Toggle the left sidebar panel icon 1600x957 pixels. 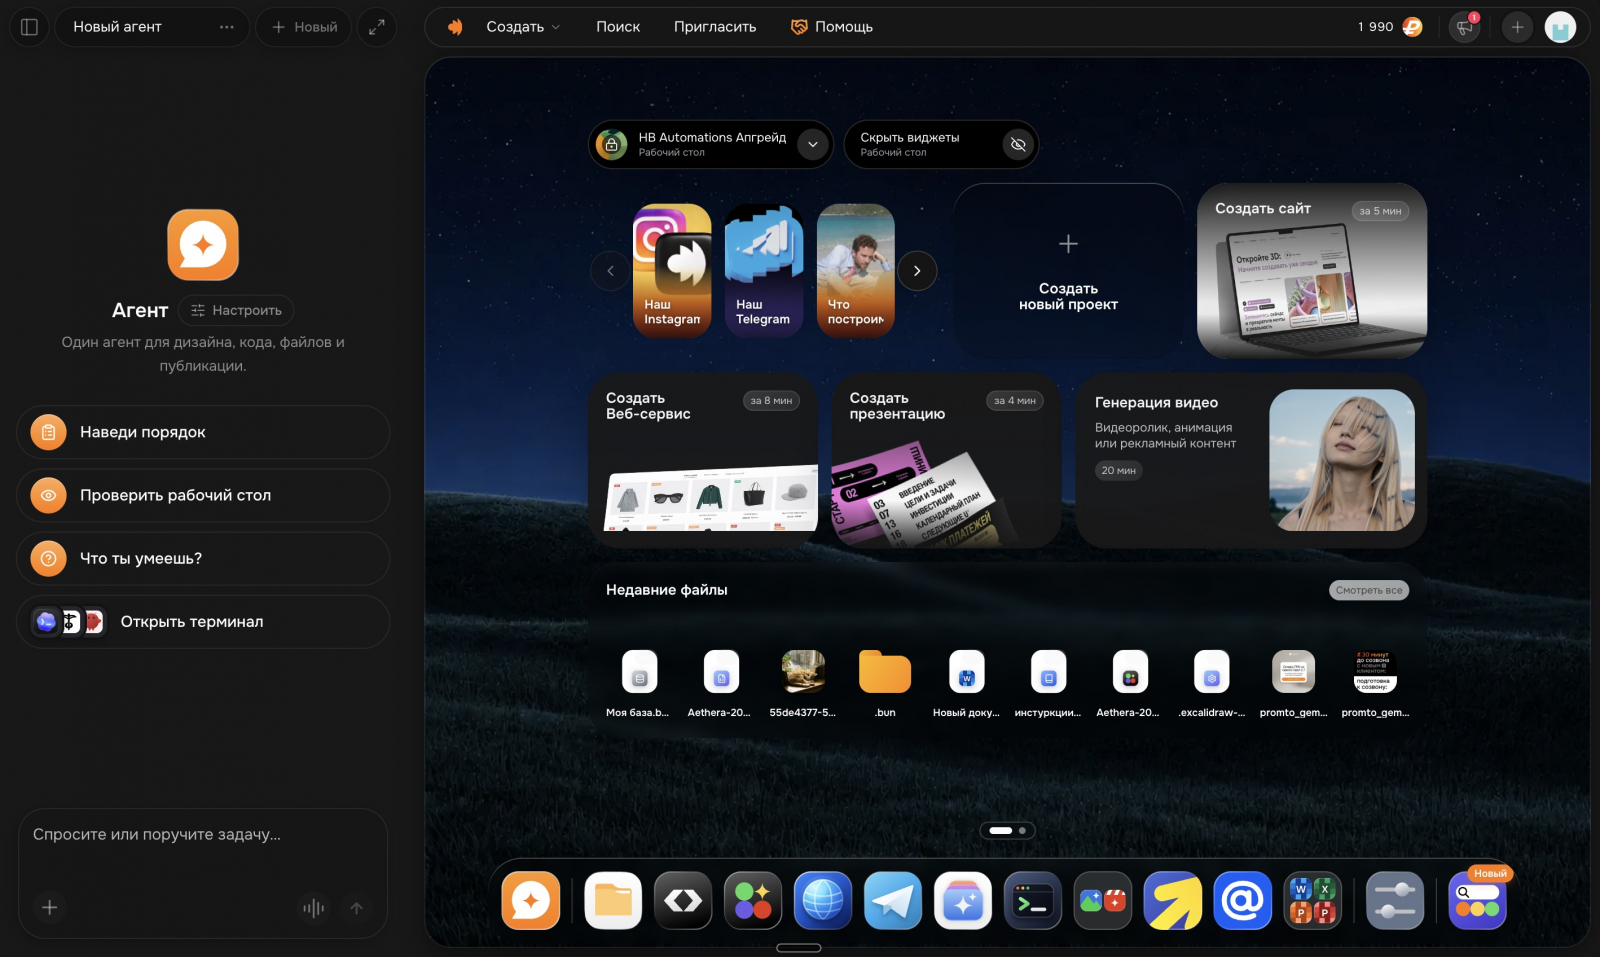tap(29, 27)
